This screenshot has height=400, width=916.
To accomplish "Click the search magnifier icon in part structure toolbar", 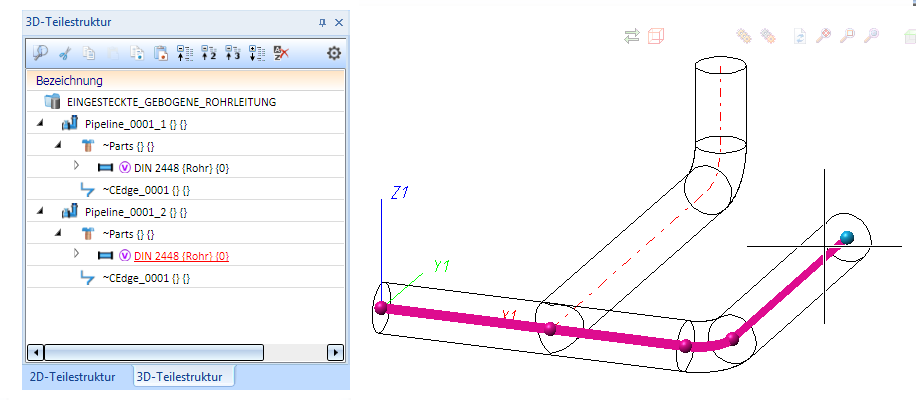I will click(40, 53).
